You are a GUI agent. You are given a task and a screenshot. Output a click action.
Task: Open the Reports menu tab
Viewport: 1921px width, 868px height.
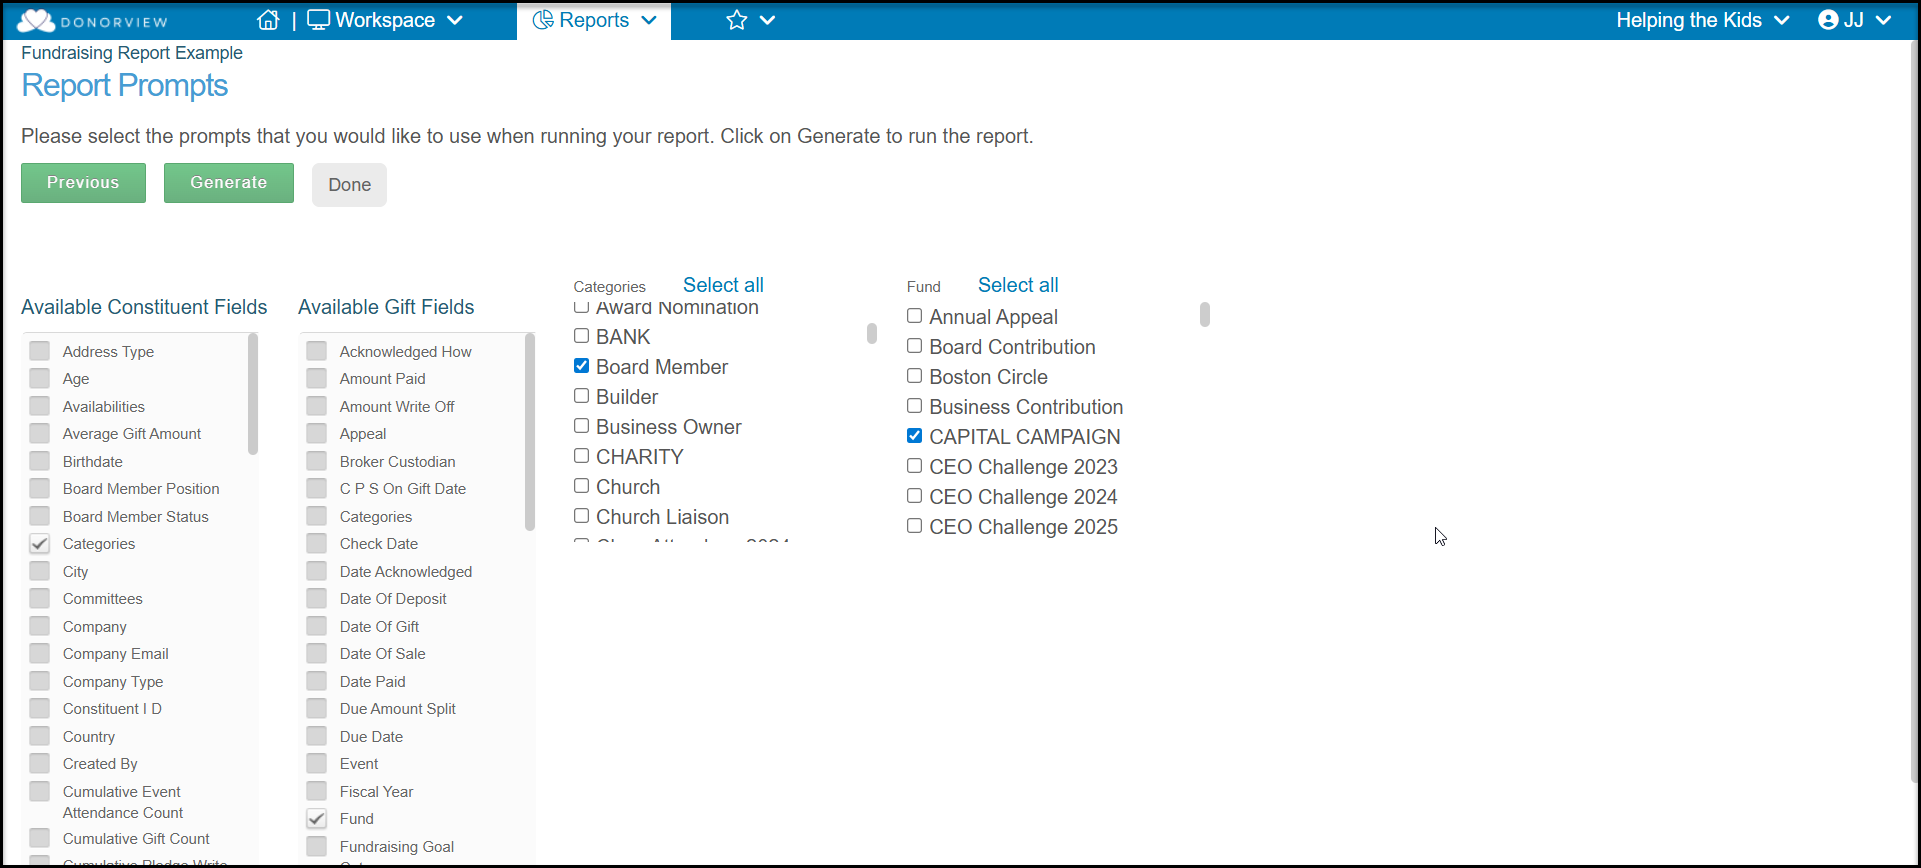click(594, 20)
